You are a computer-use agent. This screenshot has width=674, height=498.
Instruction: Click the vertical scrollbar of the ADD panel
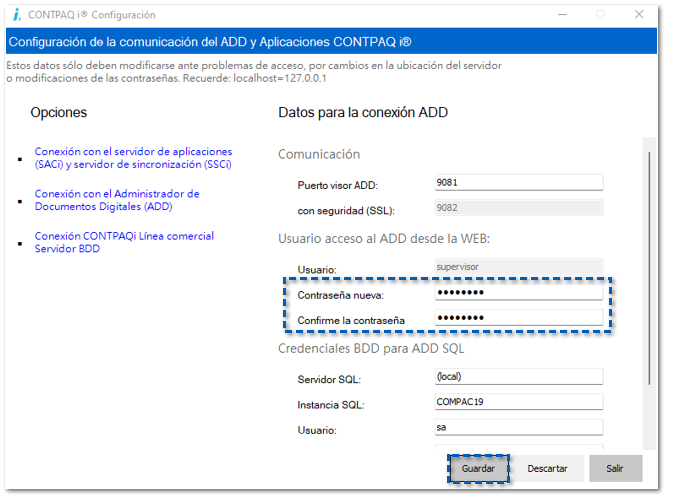coord(649,269)
